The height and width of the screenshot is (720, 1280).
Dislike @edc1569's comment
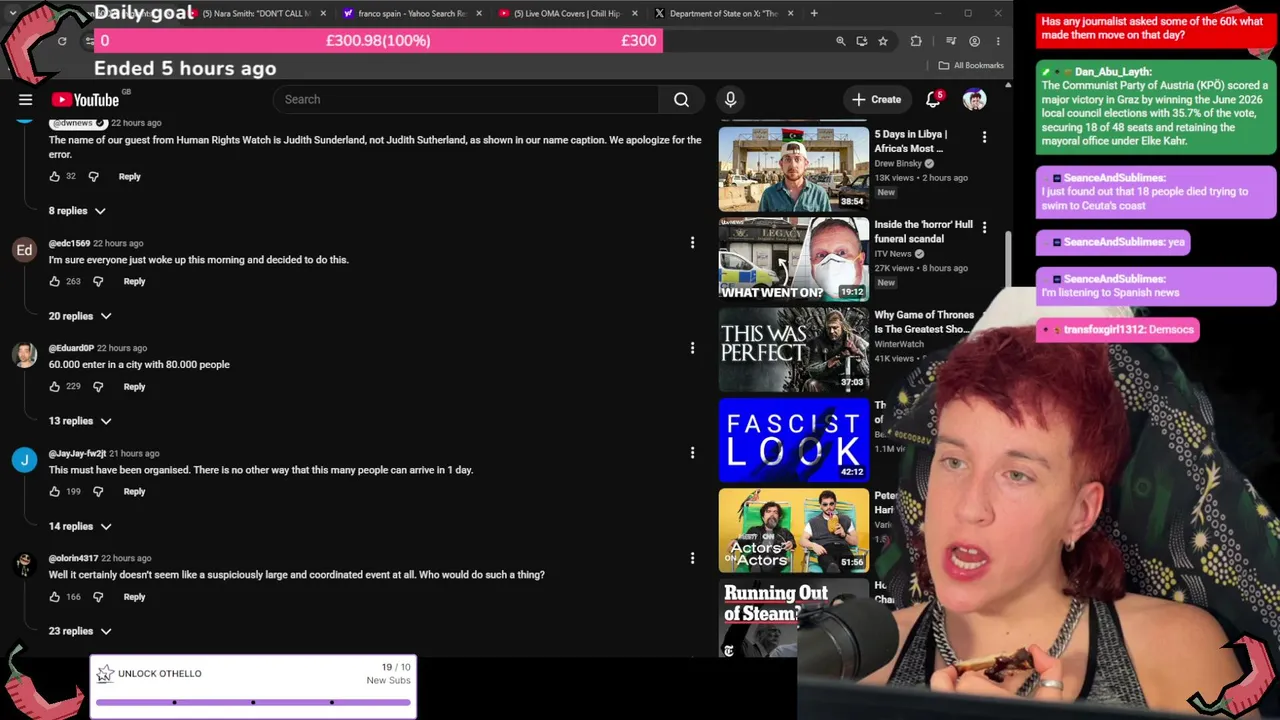(98, 282)
